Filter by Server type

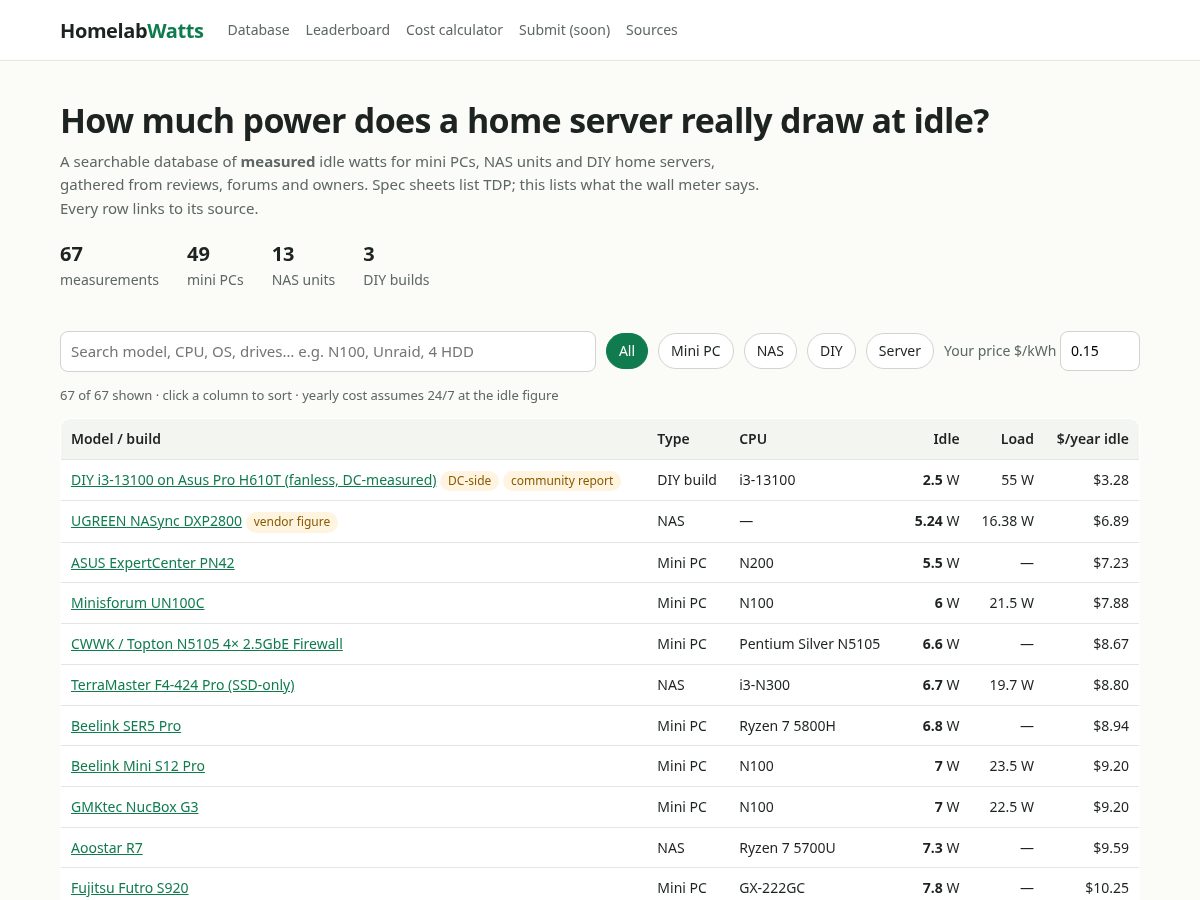[900, 351]
